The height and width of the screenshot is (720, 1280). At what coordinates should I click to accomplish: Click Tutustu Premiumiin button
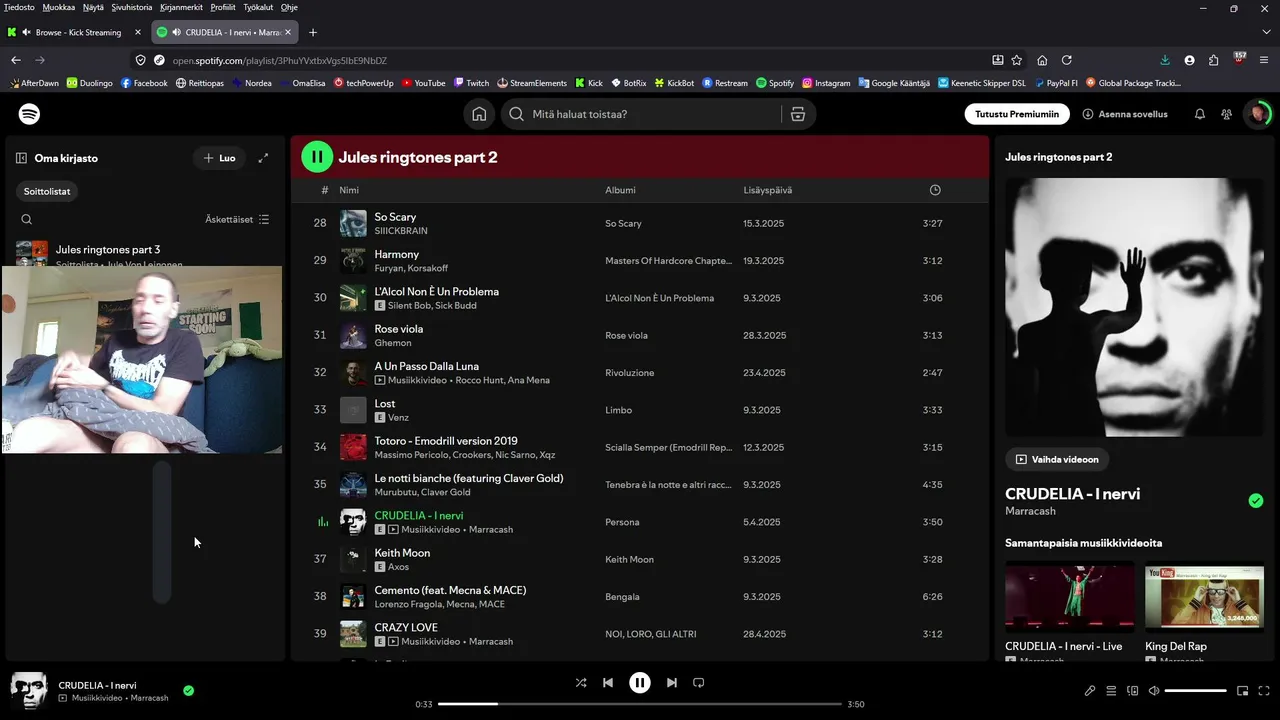(x=1017, y=114)
